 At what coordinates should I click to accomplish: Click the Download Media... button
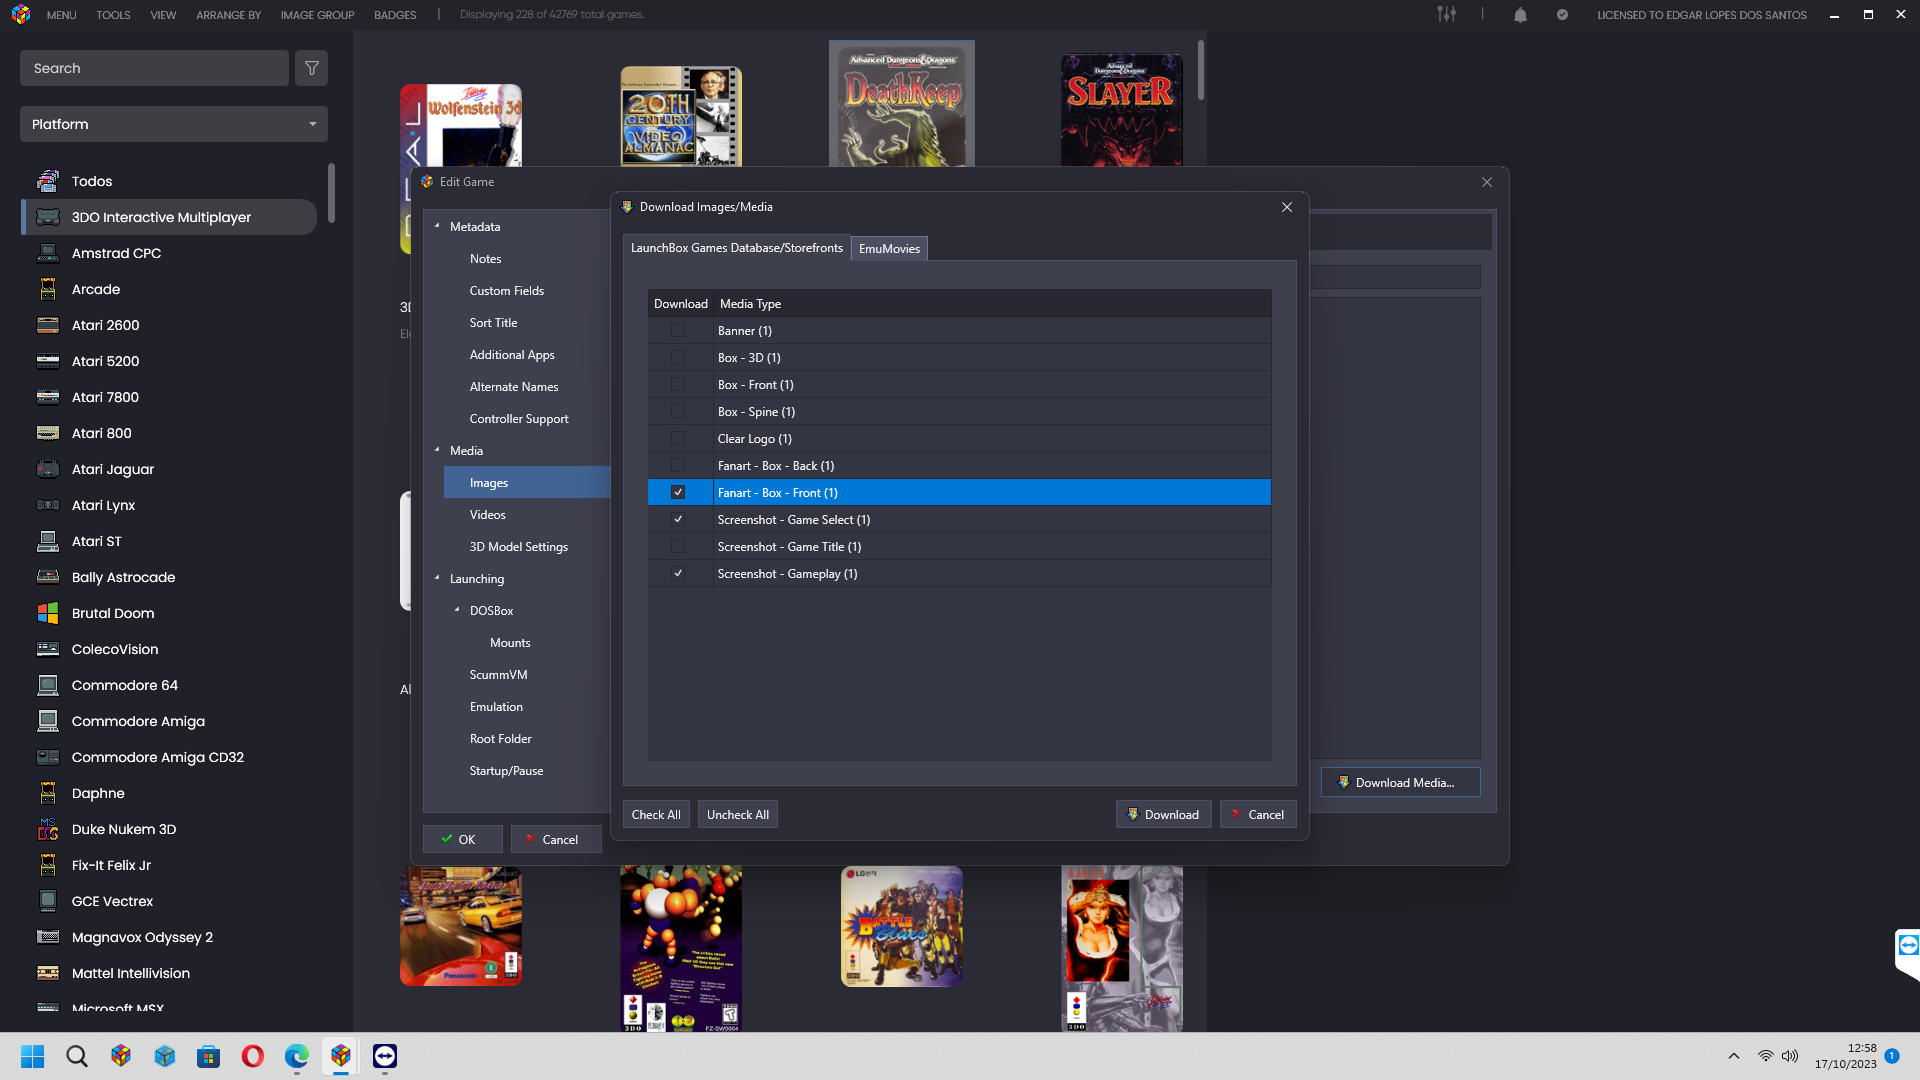click(1400, 782)
